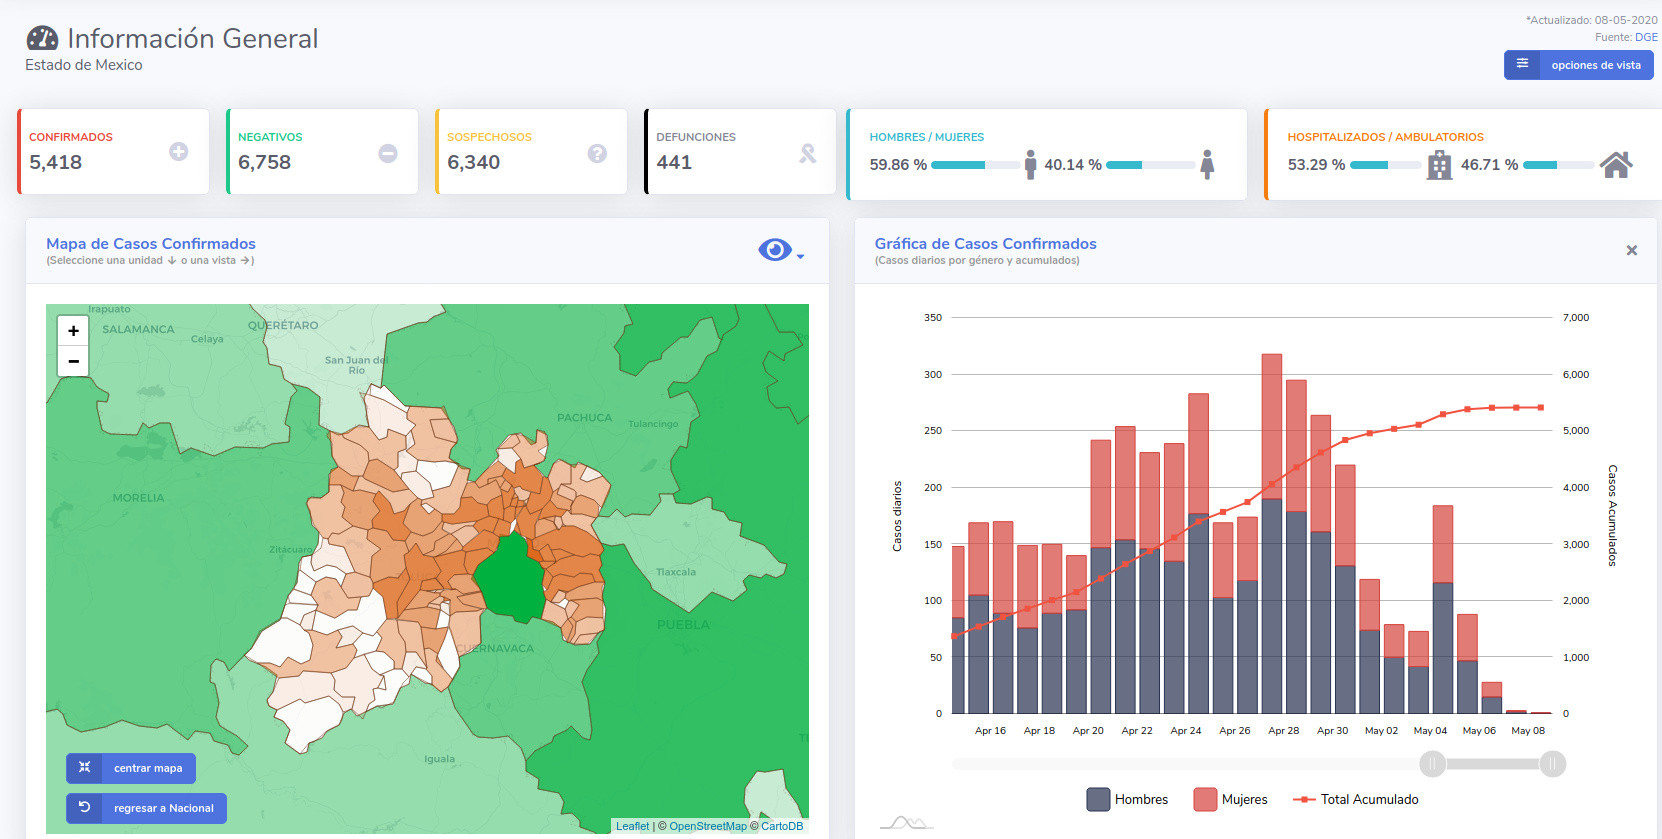This screenshot has height=839, width=1662.
Task: Click the female figure icon
Action: 1207,165
